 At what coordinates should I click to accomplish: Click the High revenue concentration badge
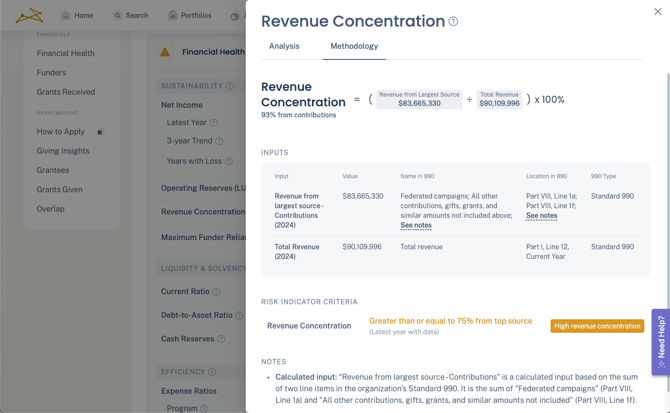coord(597,326)
